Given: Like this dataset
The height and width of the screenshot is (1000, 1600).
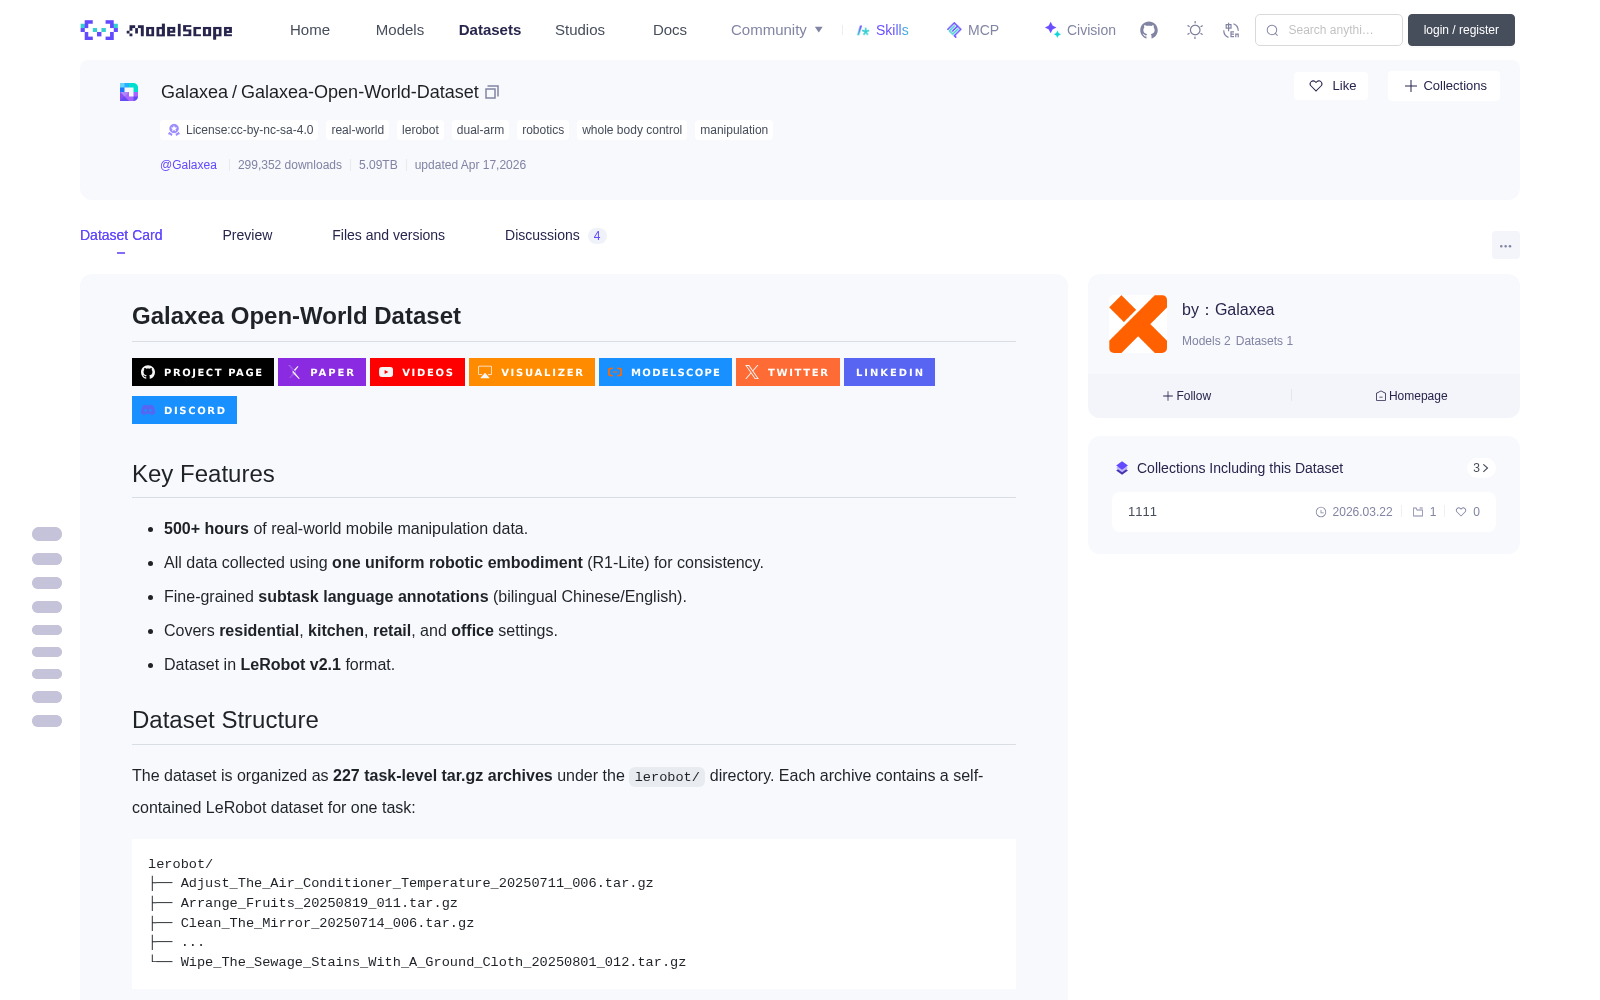Looking at the screenshot, I should (x=1331, y=86).
